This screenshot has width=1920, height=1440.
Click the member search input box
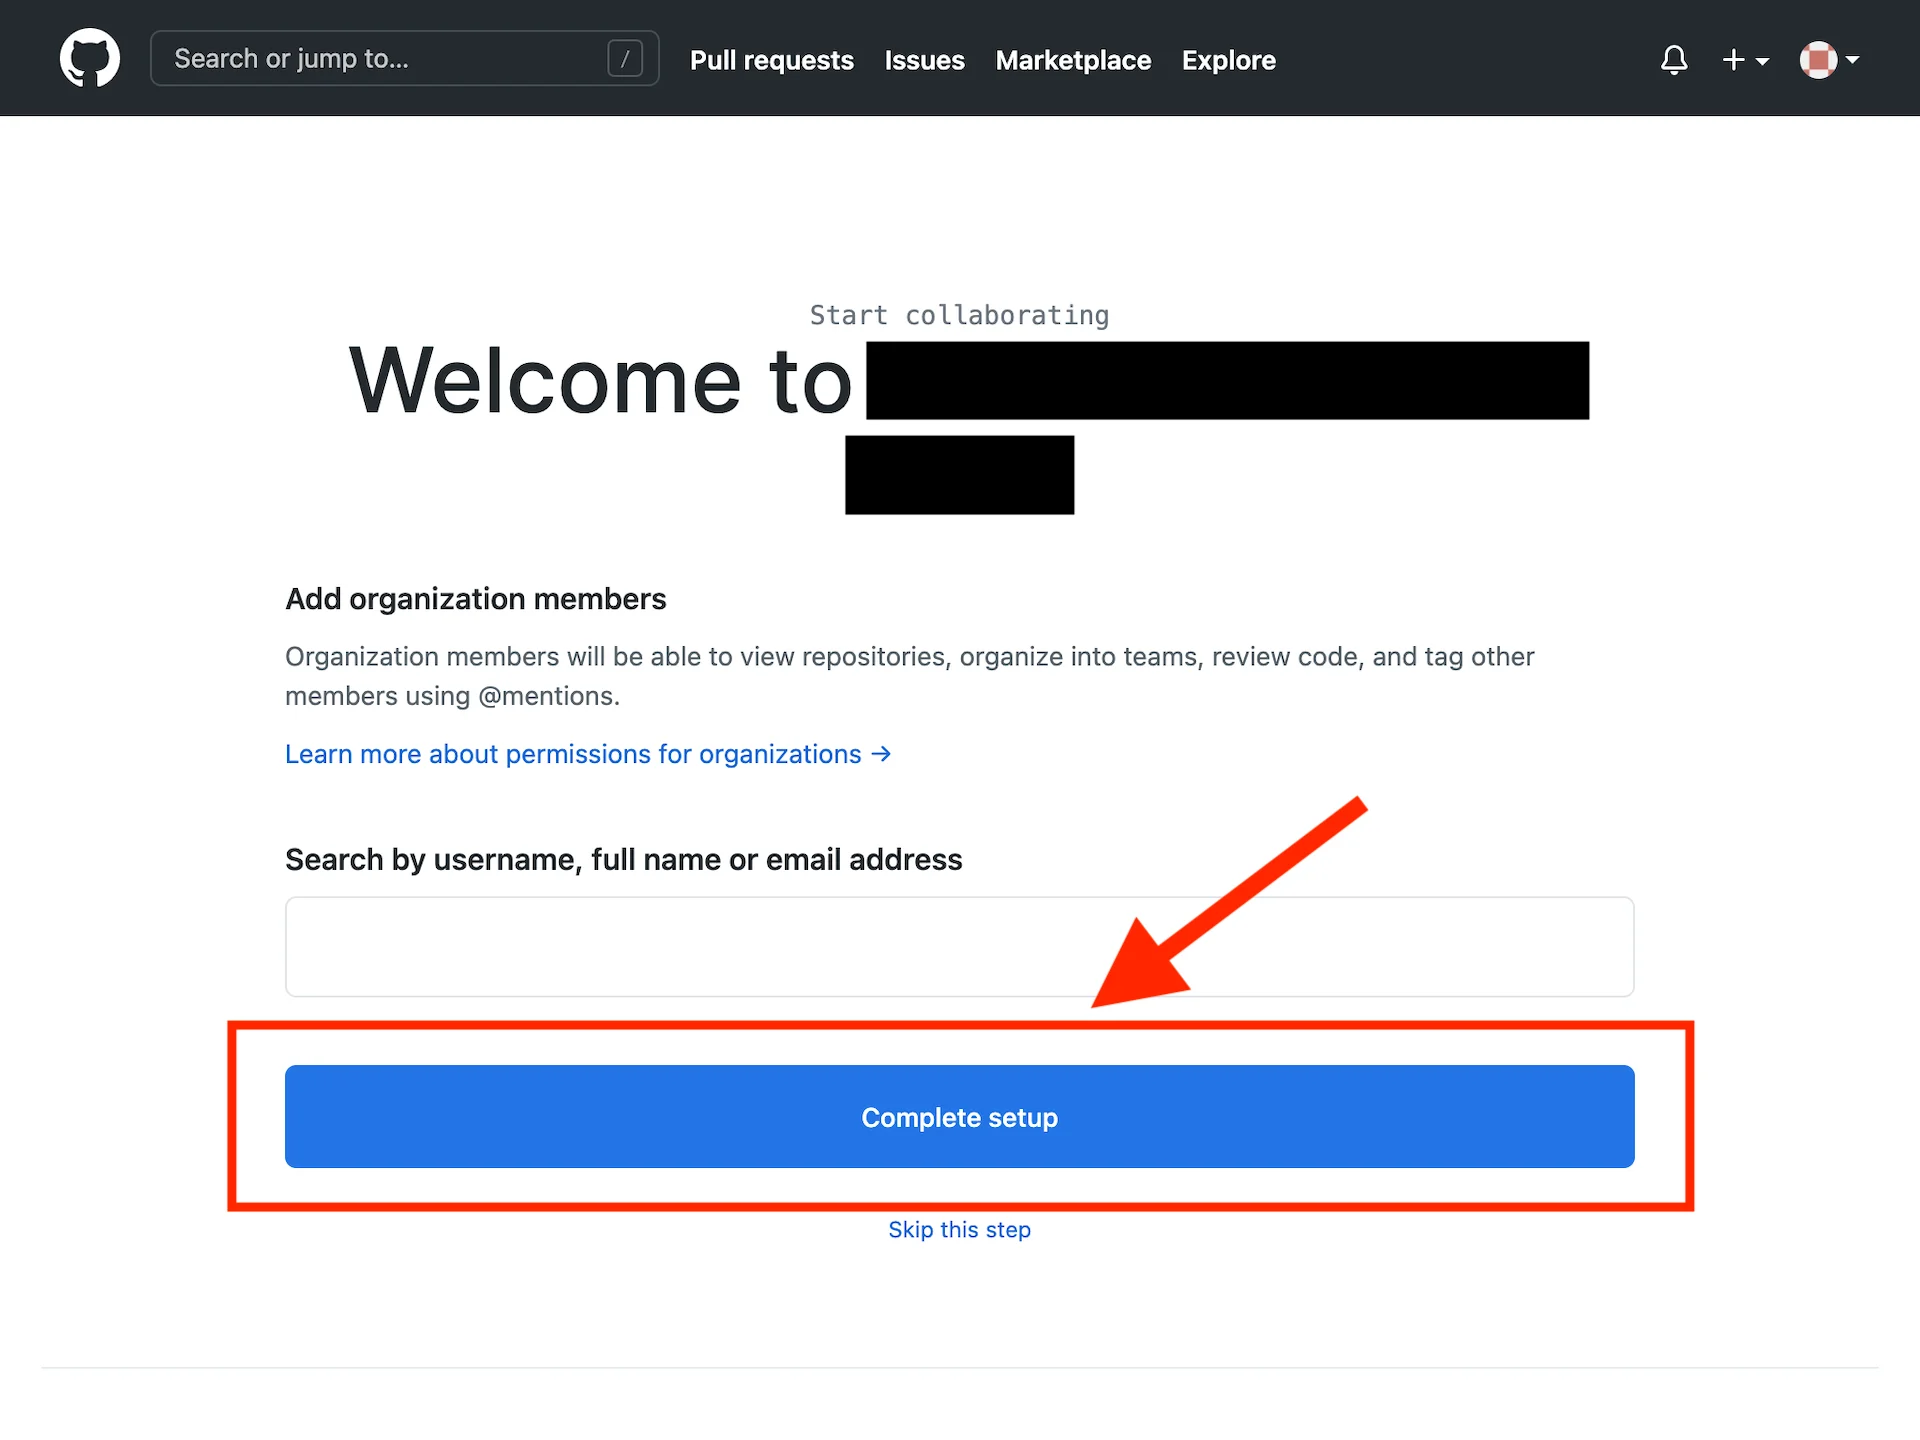959,946
